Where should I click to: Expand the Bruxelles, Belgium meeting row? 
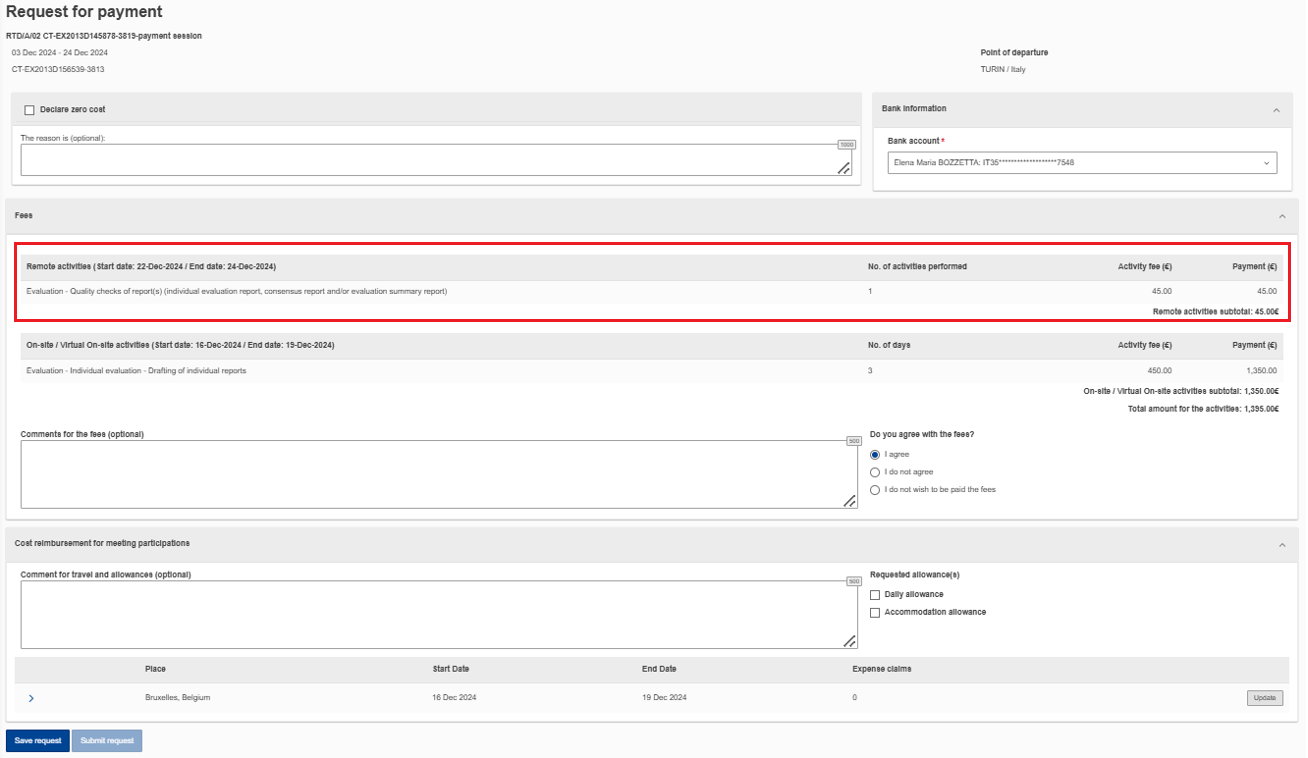31,698
